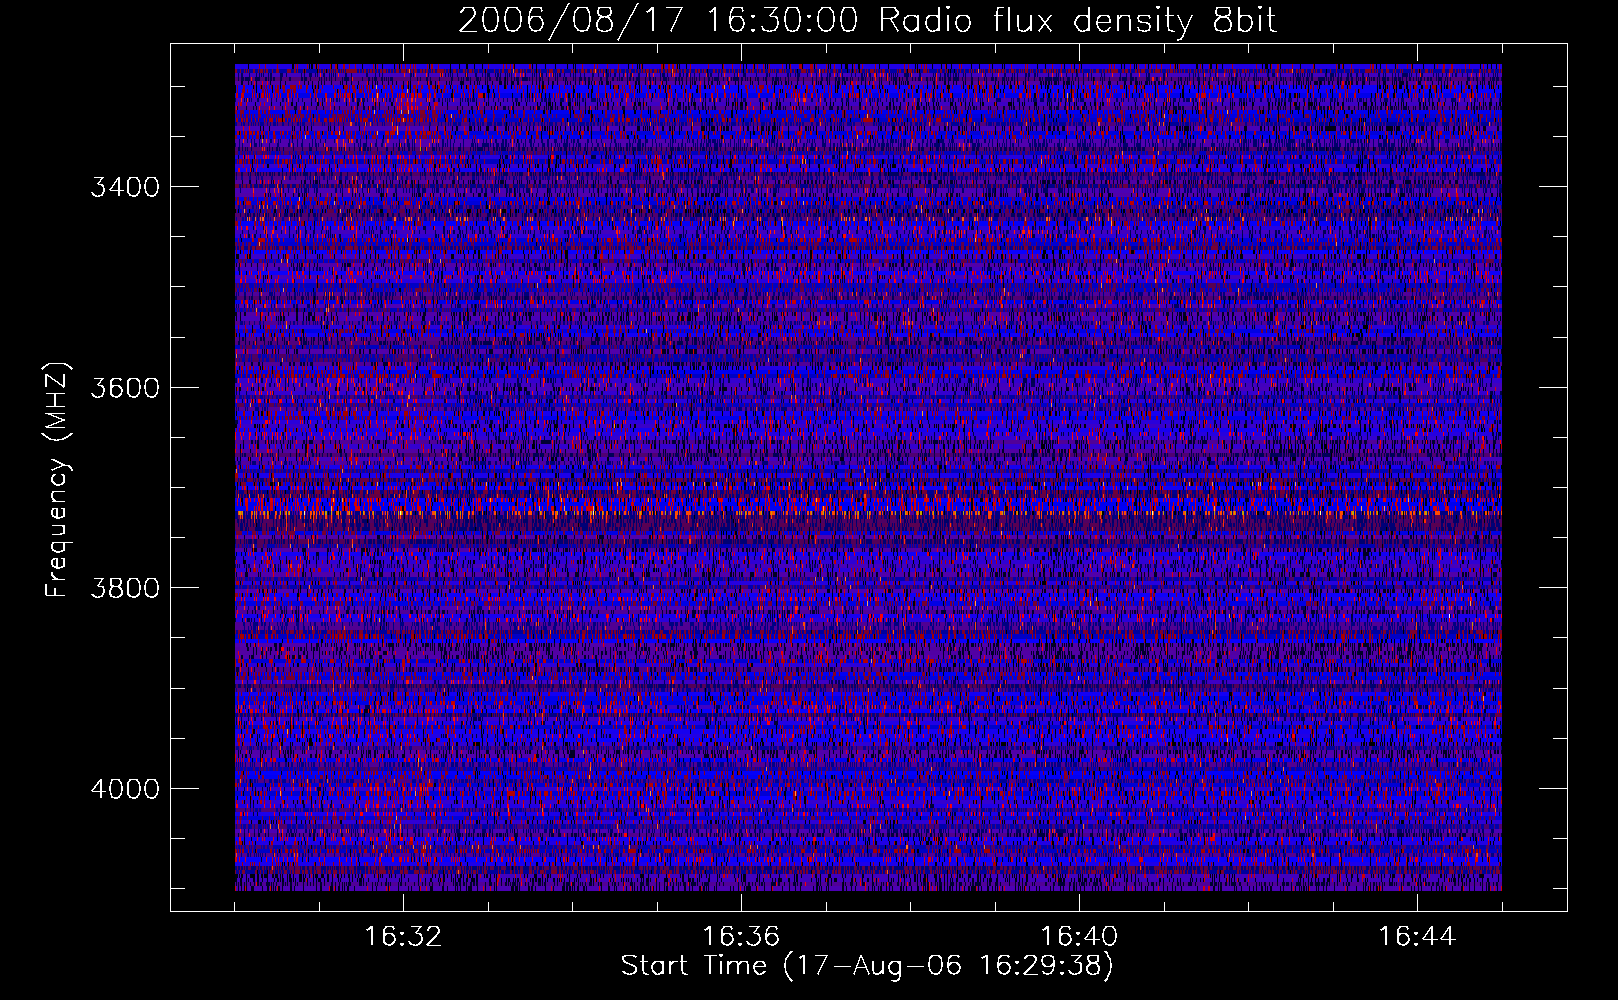Select the 3400 frequency tick label

(x=125, y=187)
